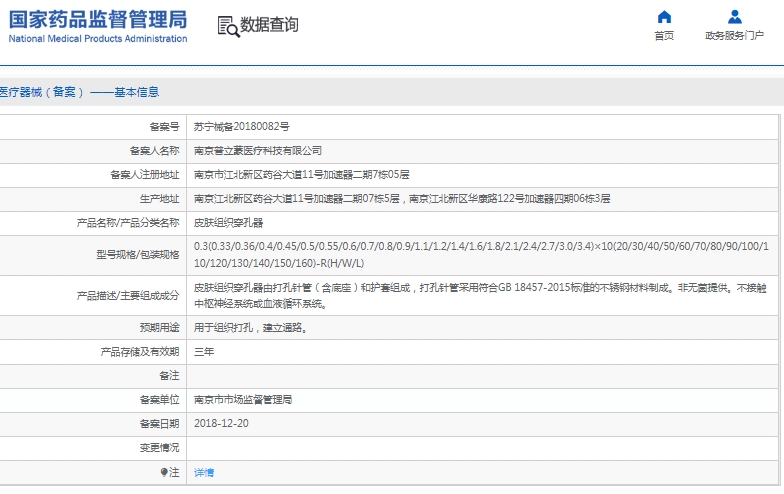Click registered address ending 二期7栋05层

[302, 174]
